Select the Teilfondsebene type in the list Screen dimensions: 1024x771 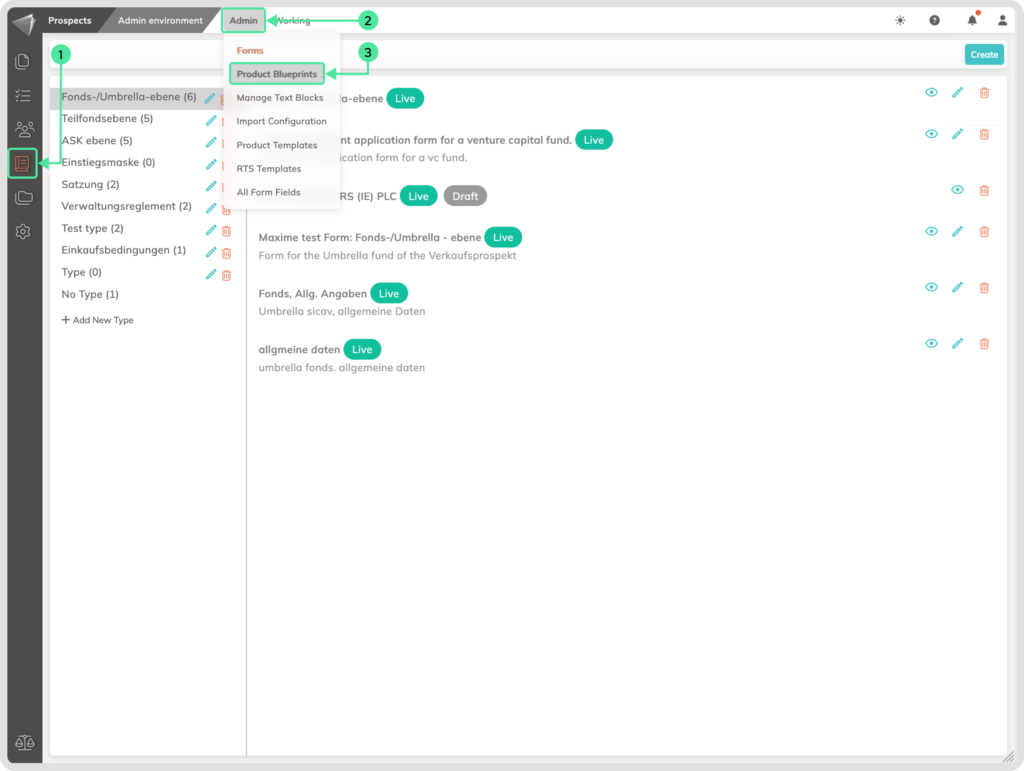coord(105,118)
